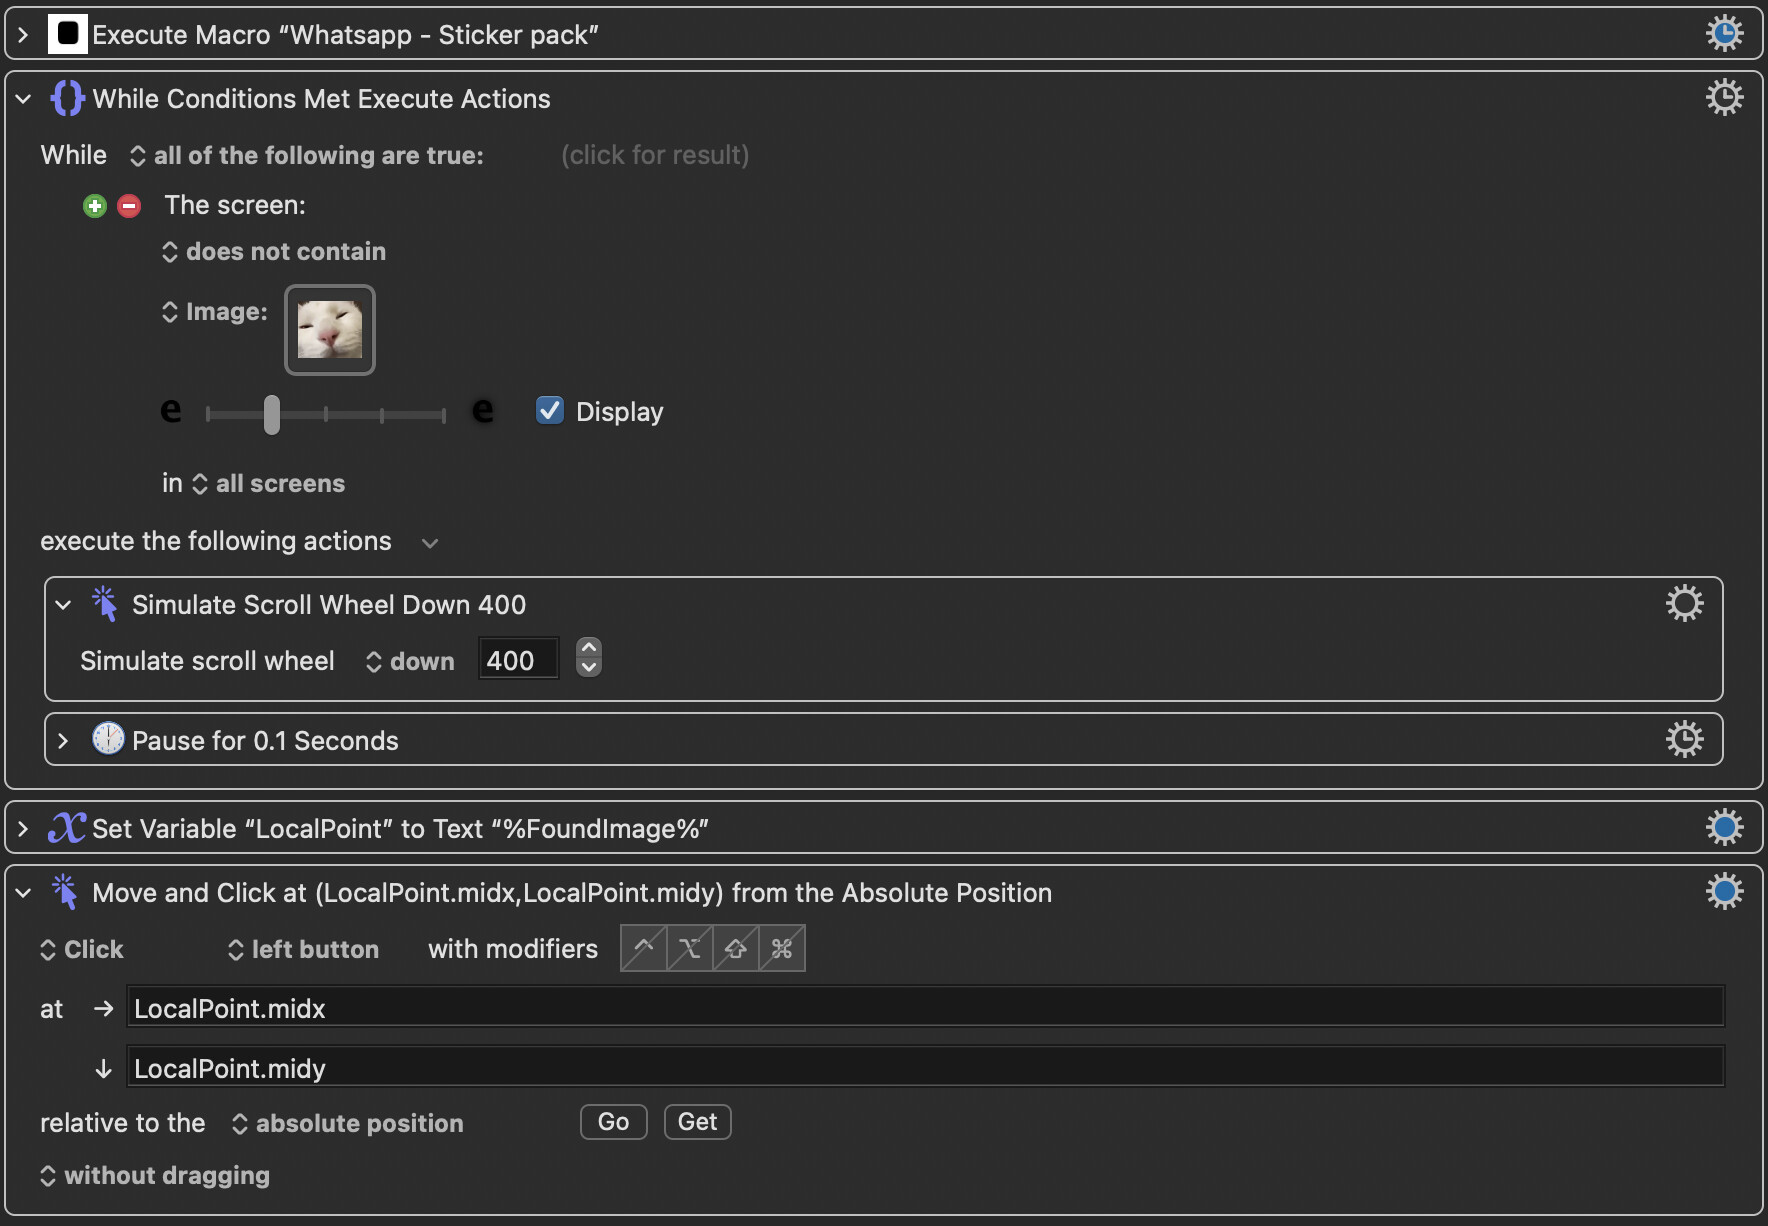
Task: Open 'all of the following are true' menu
Action: pyautogui.click(x=307, y=156)
